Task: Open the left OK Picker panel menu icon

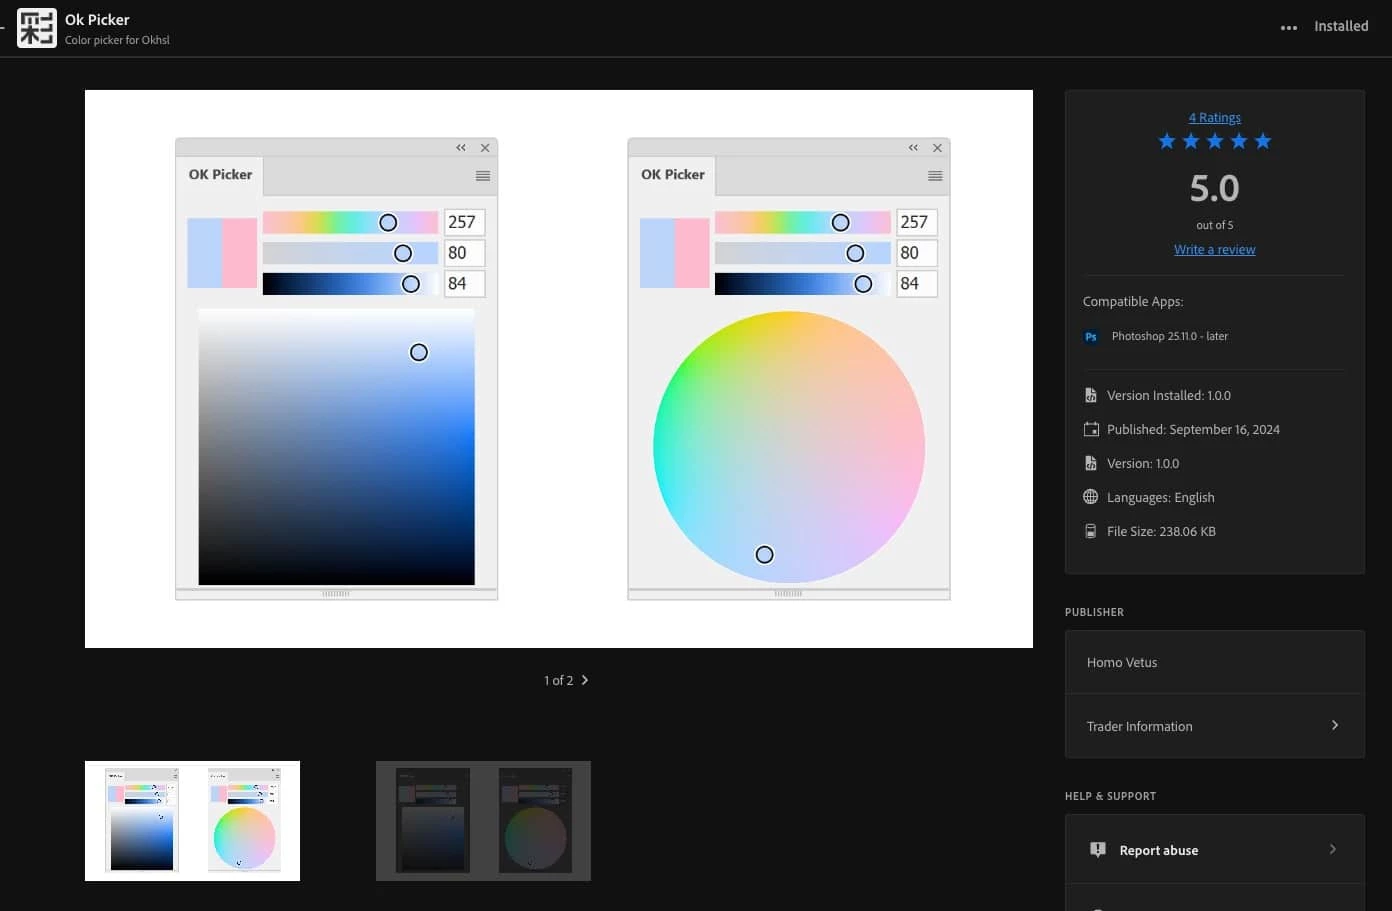Action: coord(483,176)
